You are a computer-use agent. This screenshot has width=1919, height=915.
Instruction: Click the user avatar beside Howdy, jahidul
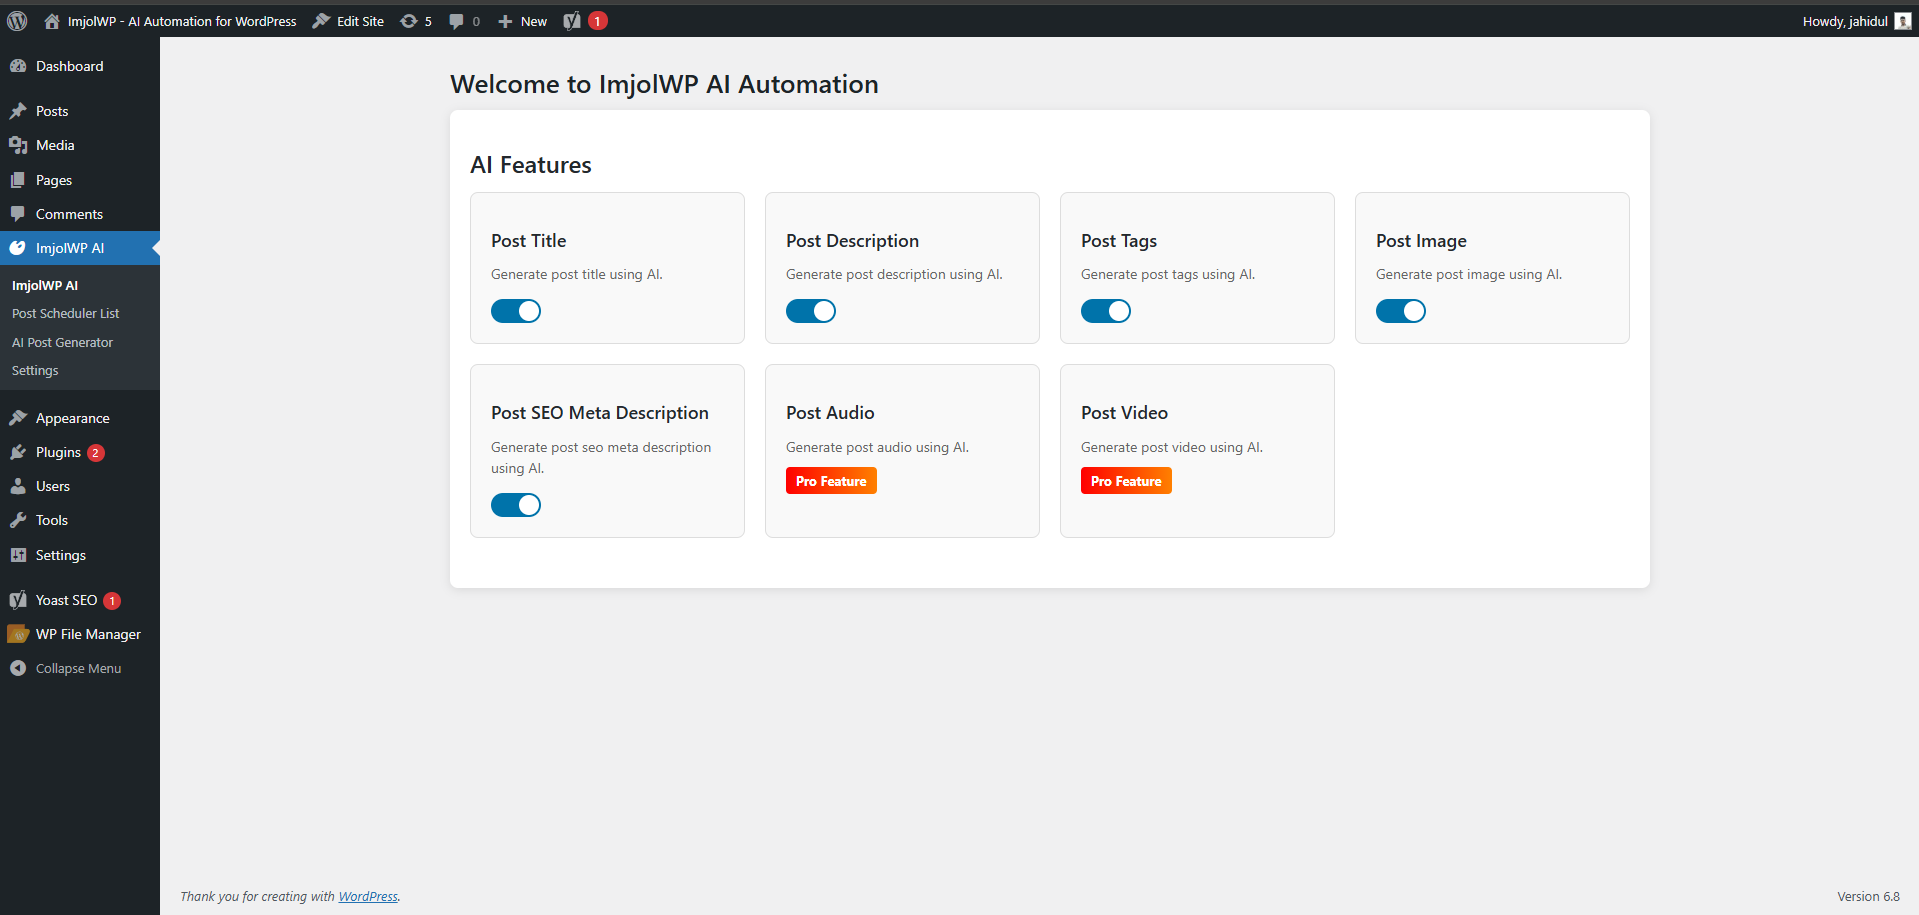[x=1903, y=21]
